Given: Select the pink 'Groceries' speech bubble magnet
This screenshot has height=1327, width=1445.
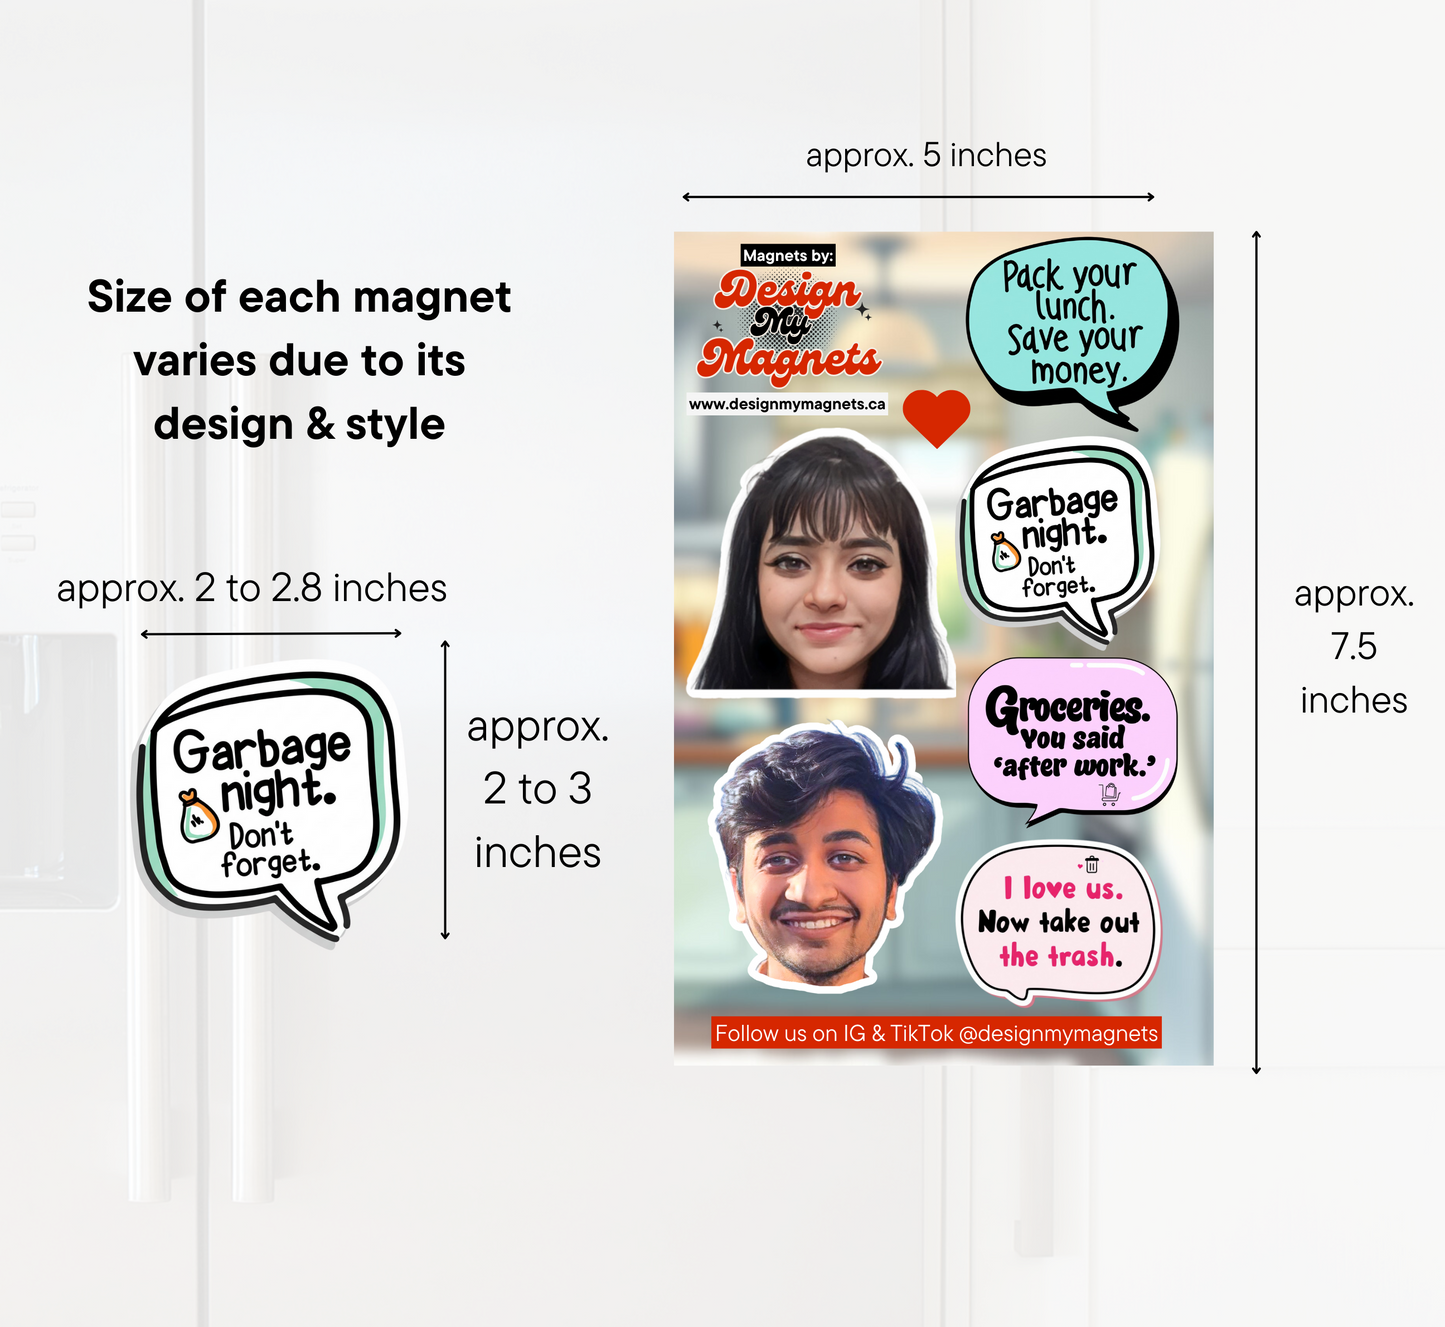Looking at the screenshot, I should [x=1072, y=735].
